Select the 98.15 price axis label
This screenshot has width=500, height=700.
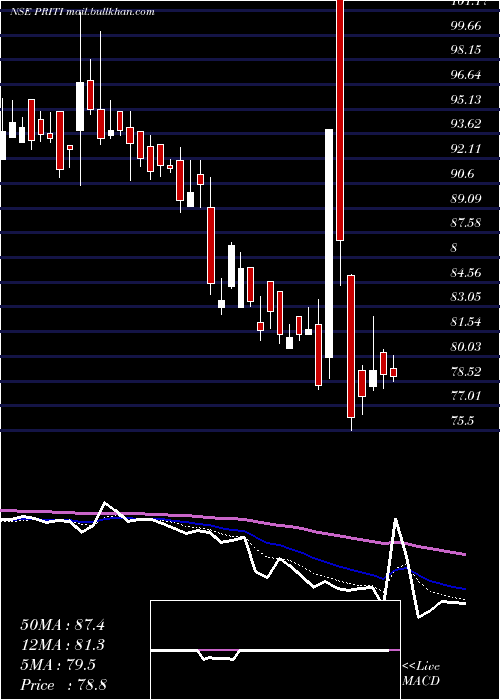(466, 50)
